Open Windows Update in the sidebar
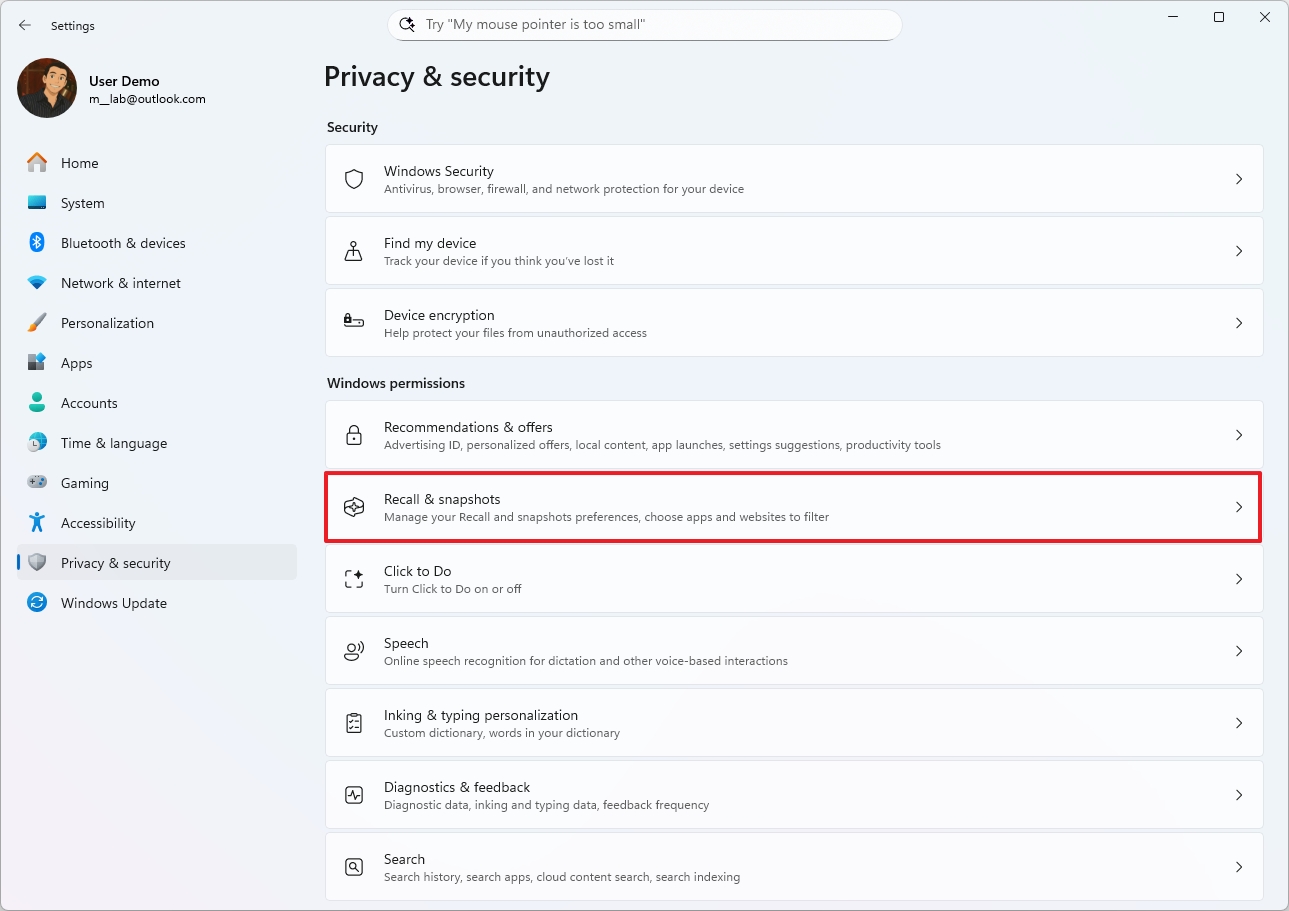This screenshot has width=1289, height=911. click(x=113, y=603)
